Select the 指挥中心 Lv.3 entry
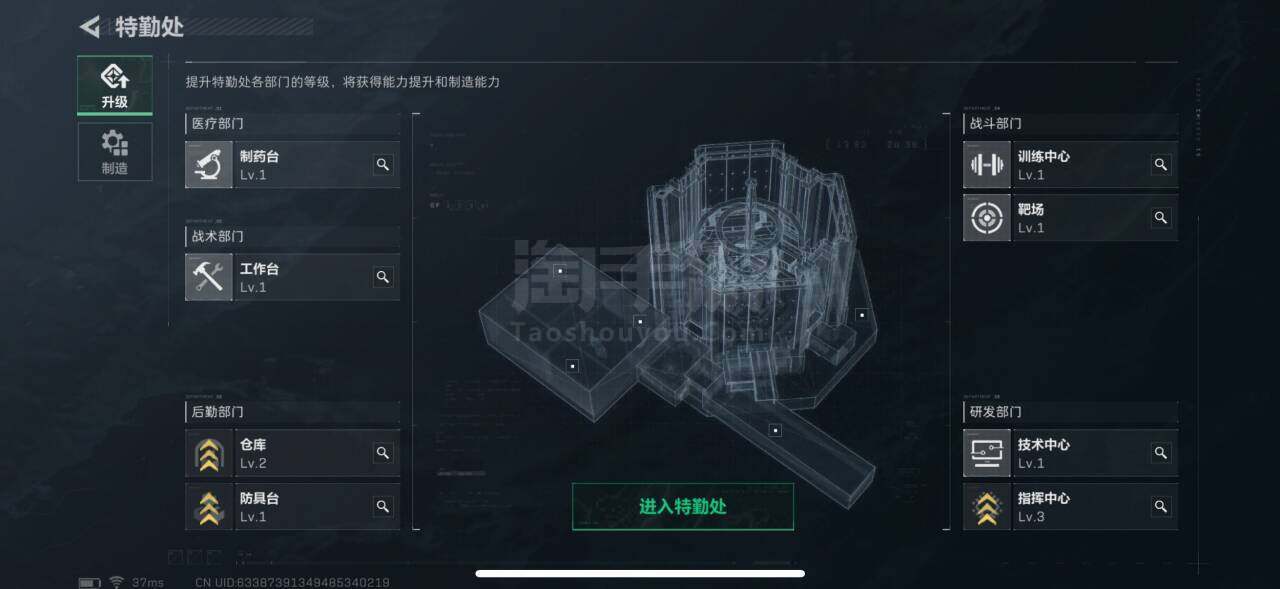Image resolution: width=1280 pixels, height=589 pixels. [x=1070, y=507]
